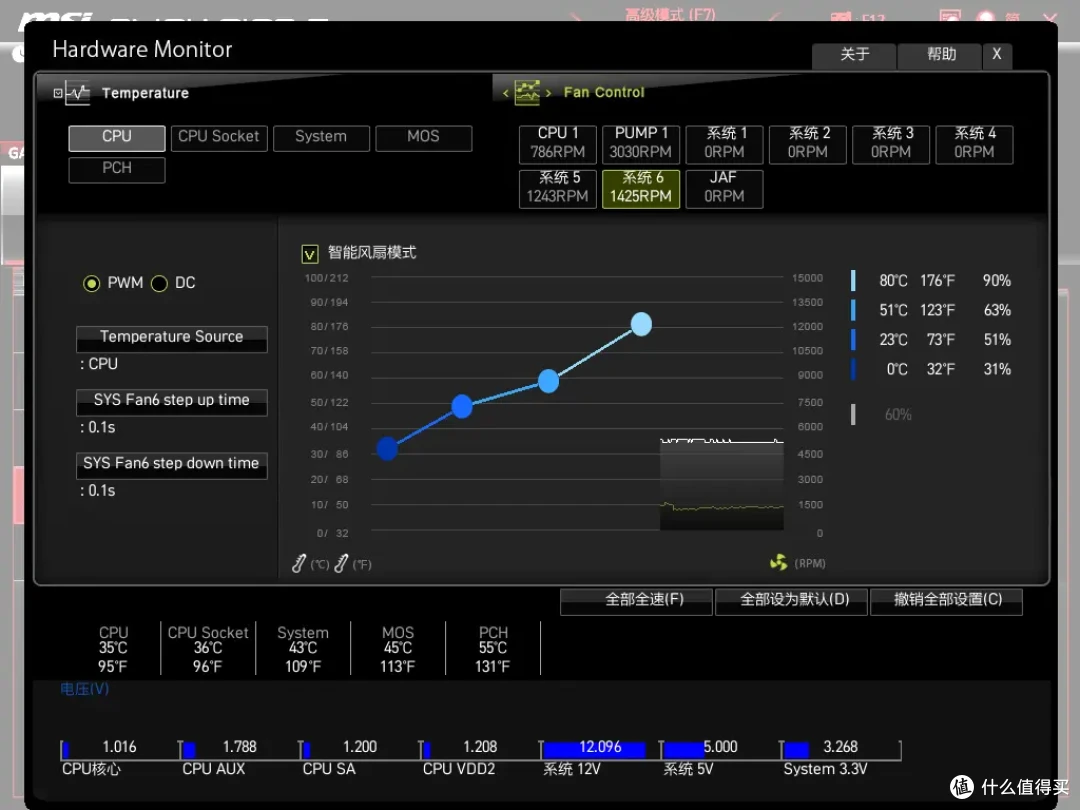The height and width of the screenshot is (810, 1080).
Task: Click the highest fan curve point
Action: click(x=641, y=324)
